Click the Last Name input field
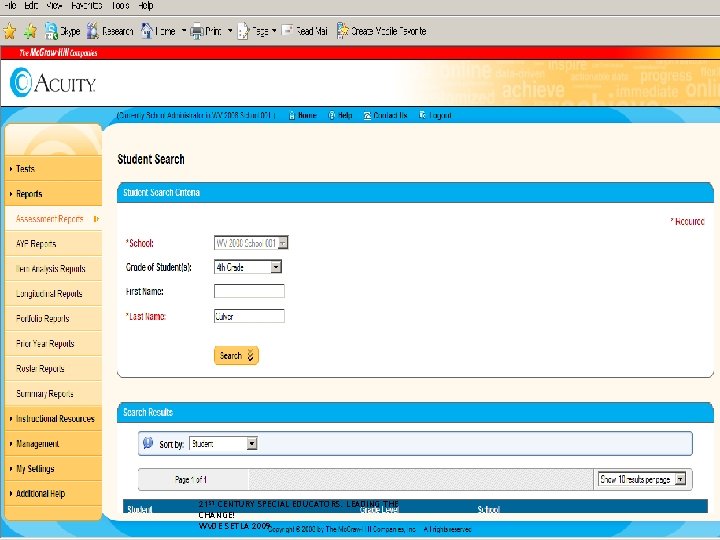This screenshot has height=540, width=720. pyautogui.click(x=249, y=316)
